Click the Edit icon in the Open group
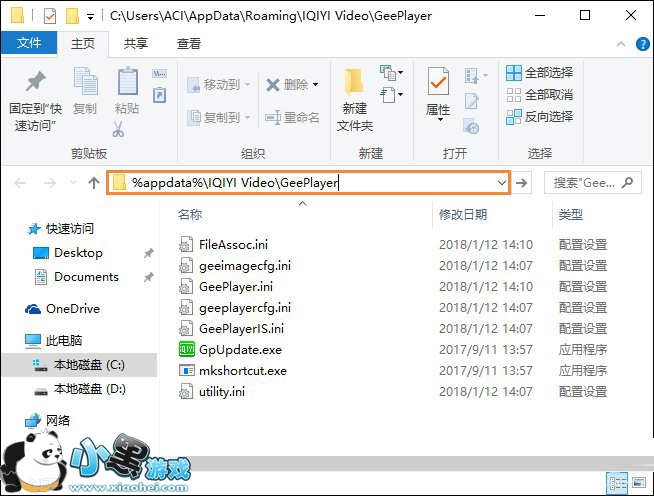Viewport: 654px width, 496px height. click(x=472, y=101)
